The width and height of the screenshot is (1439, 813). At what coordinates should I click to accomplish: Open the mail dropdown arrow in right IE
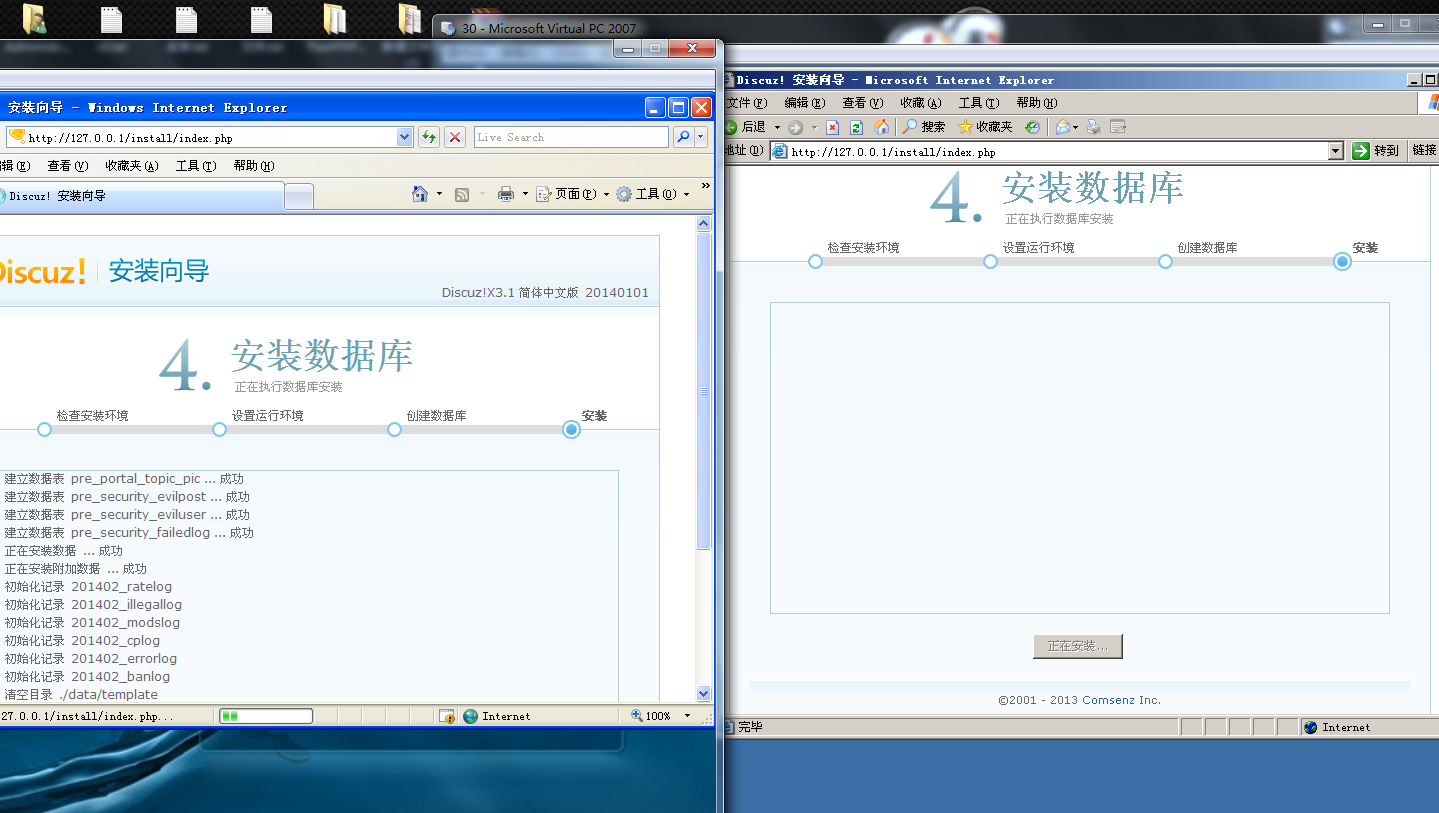[x=1075, y=127]
